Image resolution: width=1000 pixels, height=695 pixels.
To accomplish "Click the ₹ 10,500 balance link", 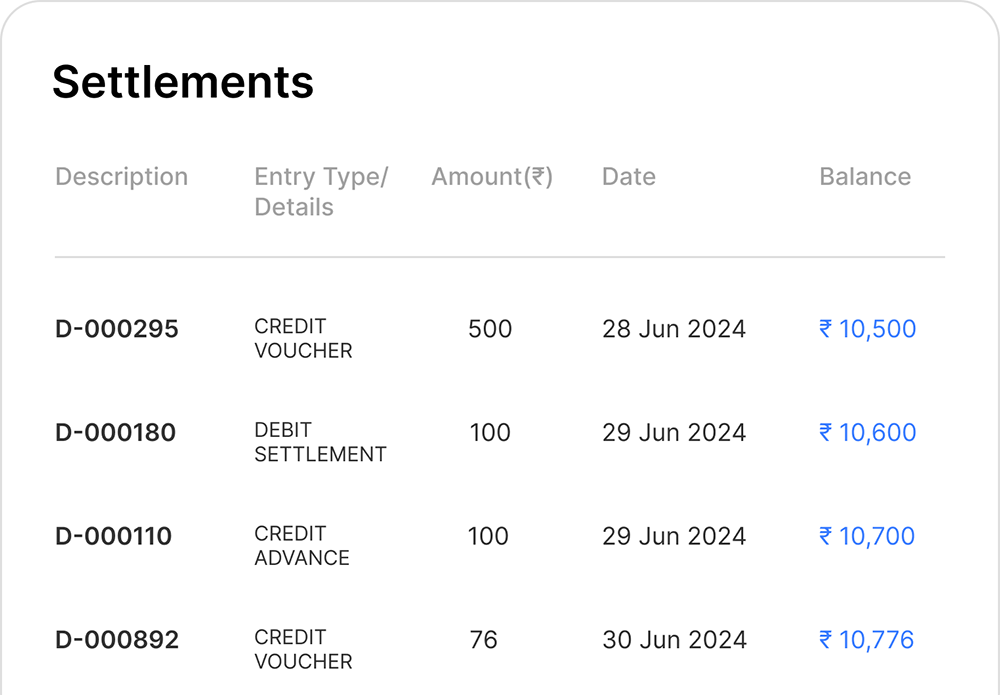I will pyautogui.click(x=867, y=329).
